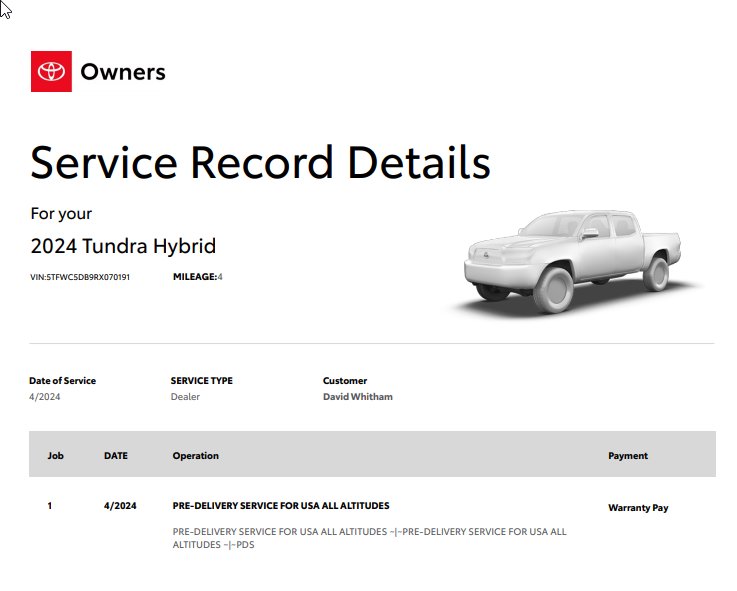
Task: Click the 4/2024 date in job row
Action: 120,506
